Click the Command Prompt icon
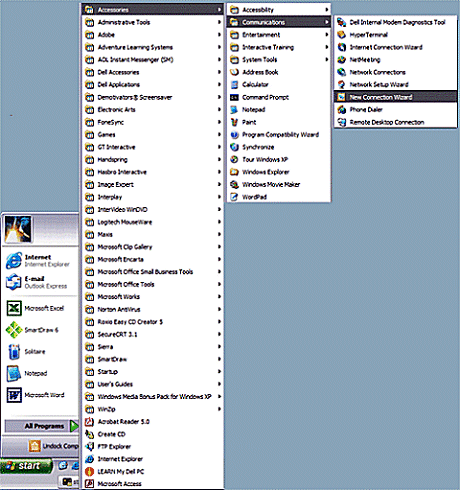460x490 pixels. pos(234,97)
